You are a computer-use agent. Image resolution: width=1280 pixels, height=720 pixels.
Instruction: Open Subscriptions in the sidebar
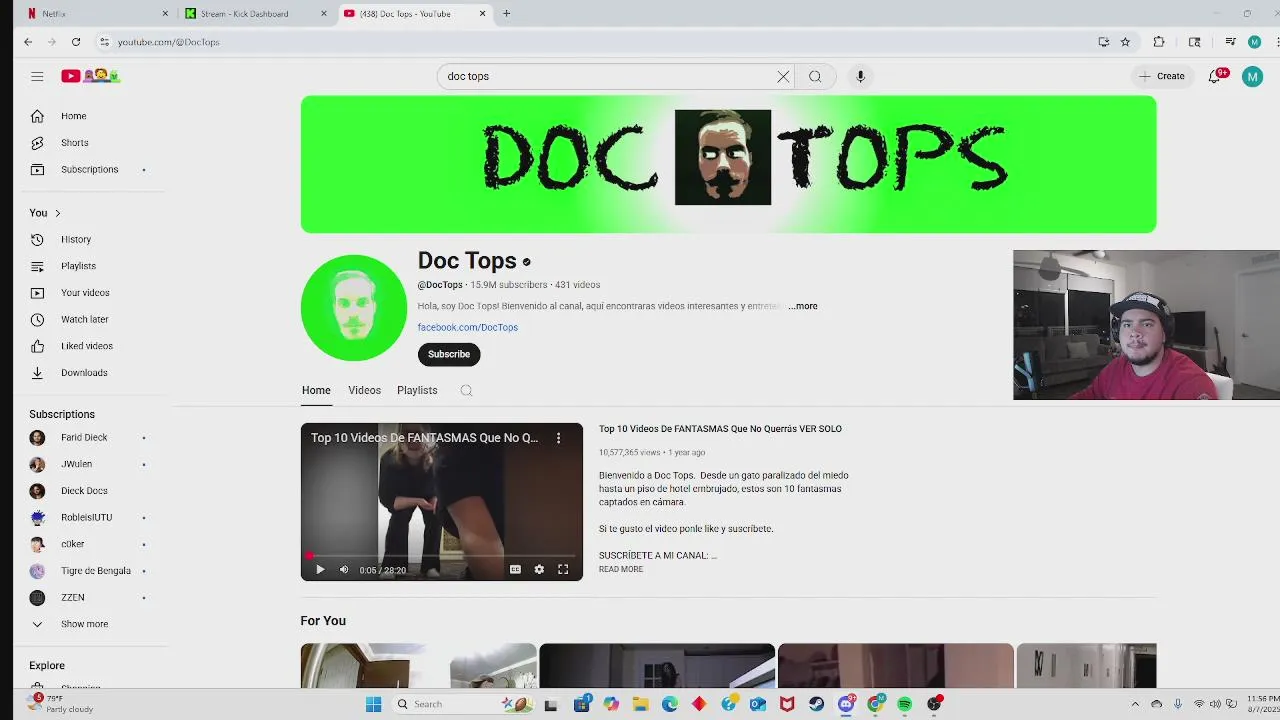coord(89,169)
